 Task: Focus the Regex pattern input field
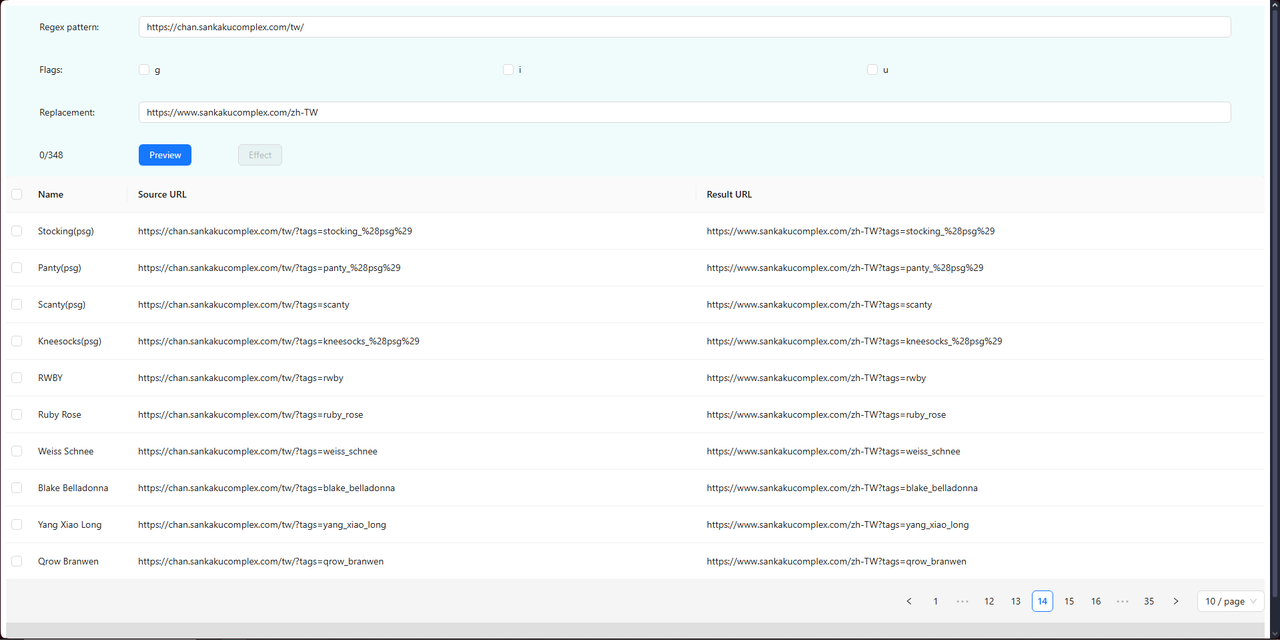pos(685,27)
